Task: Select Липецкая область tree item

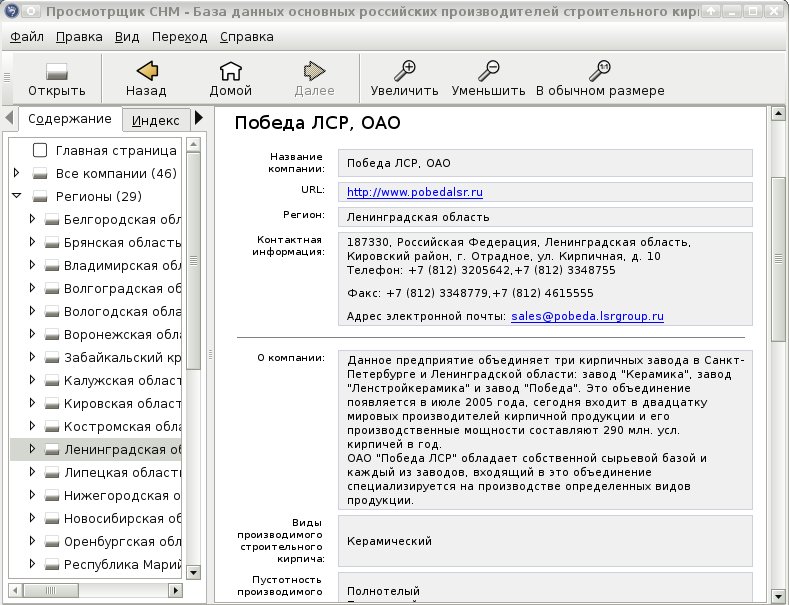Action: [122, 473]
